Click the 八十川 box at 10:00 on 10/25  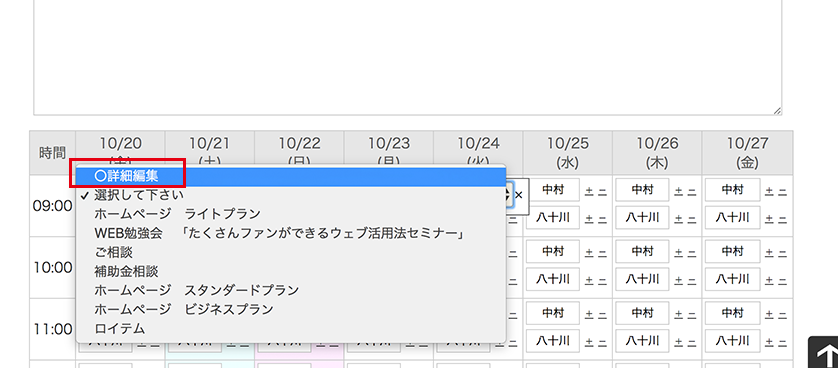coord(553,279)
